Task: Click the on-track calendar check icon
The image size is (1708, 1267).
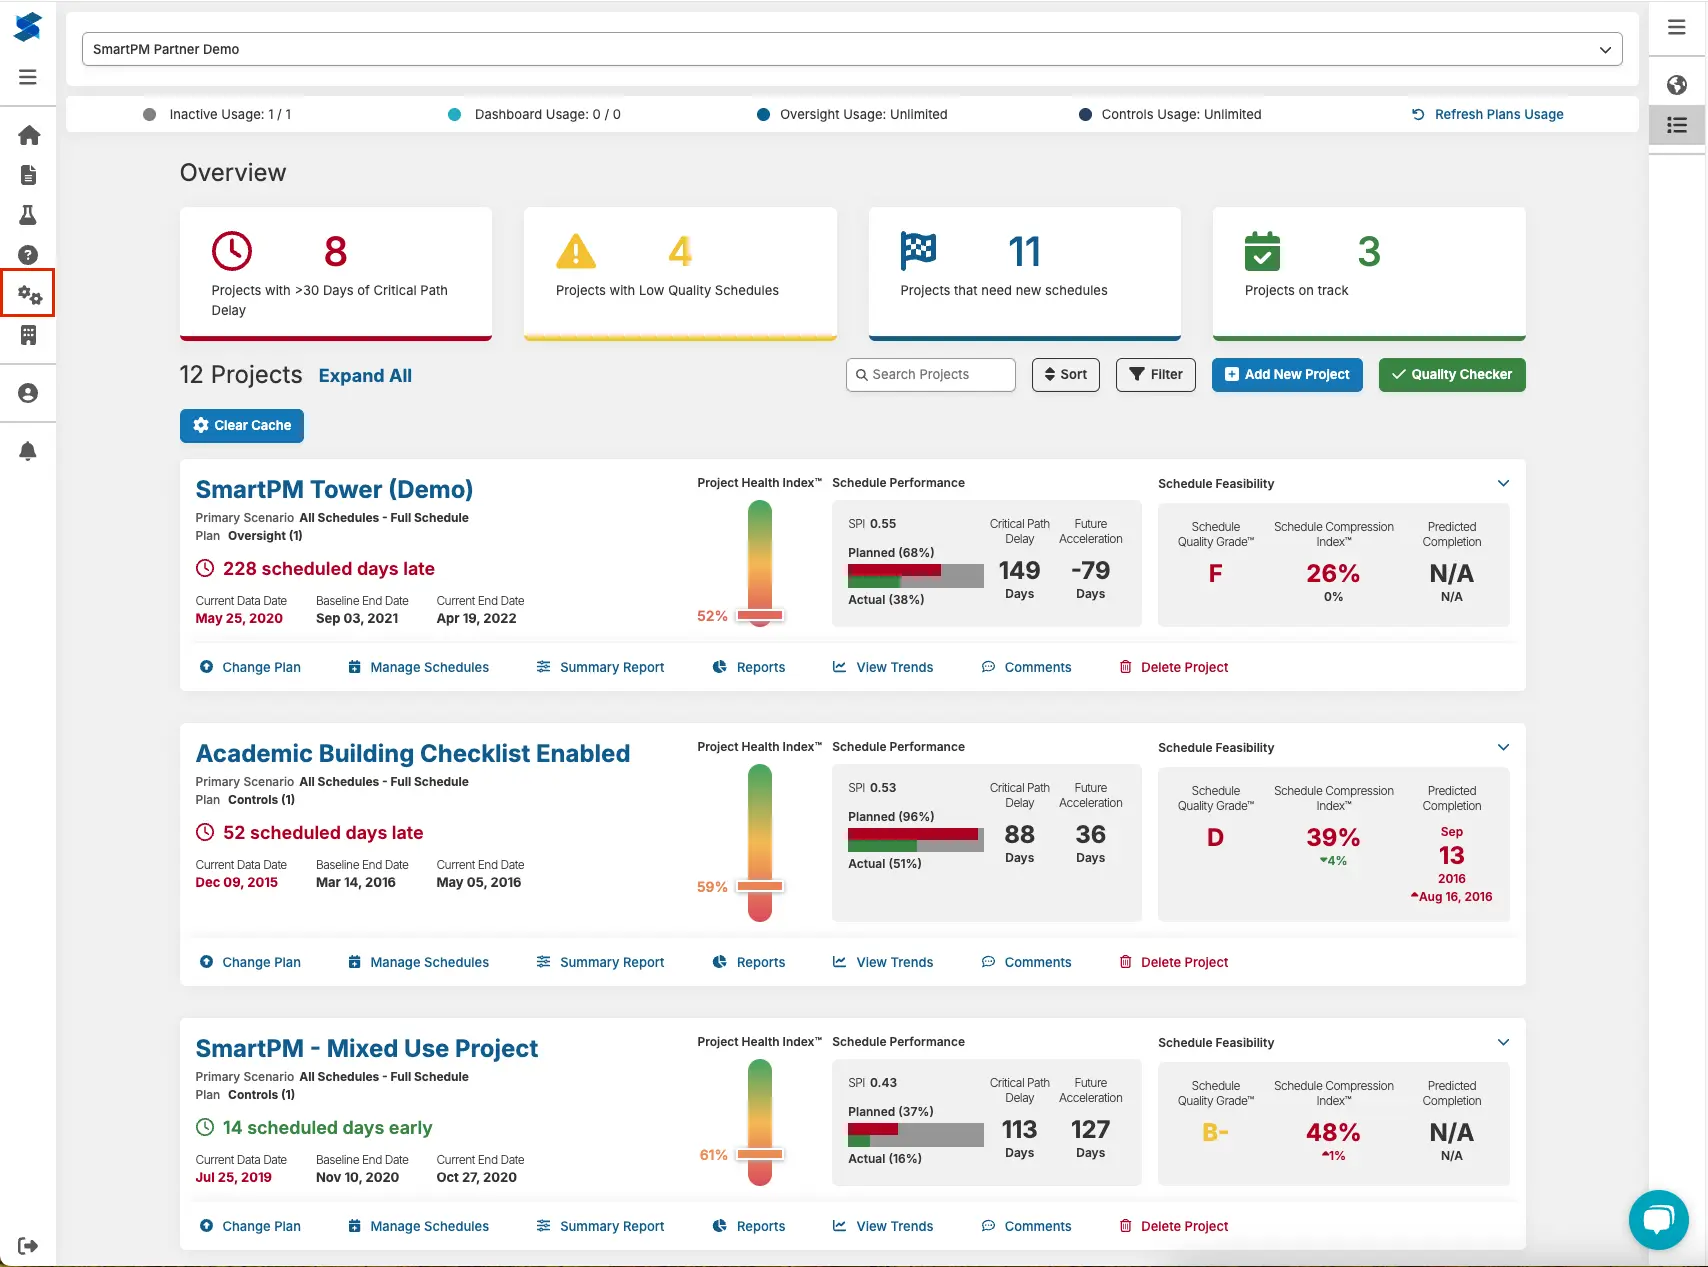Action: pyautogui.click(x=1262, y=251)
